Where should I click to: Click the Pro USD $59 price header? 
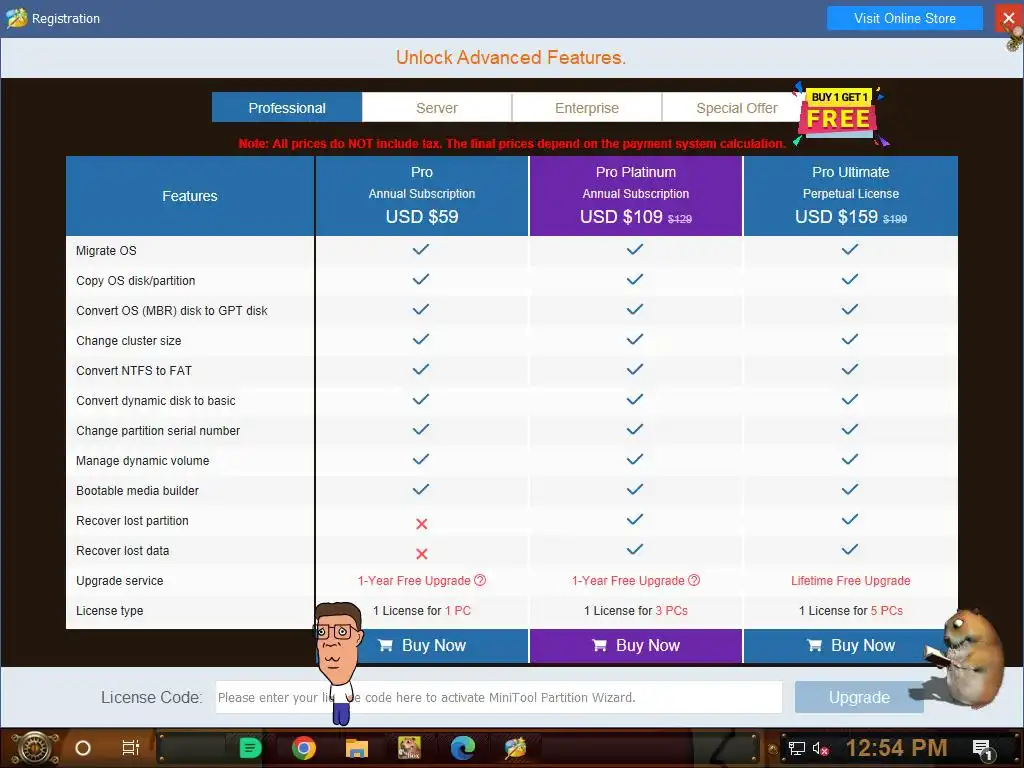point(422,217)
